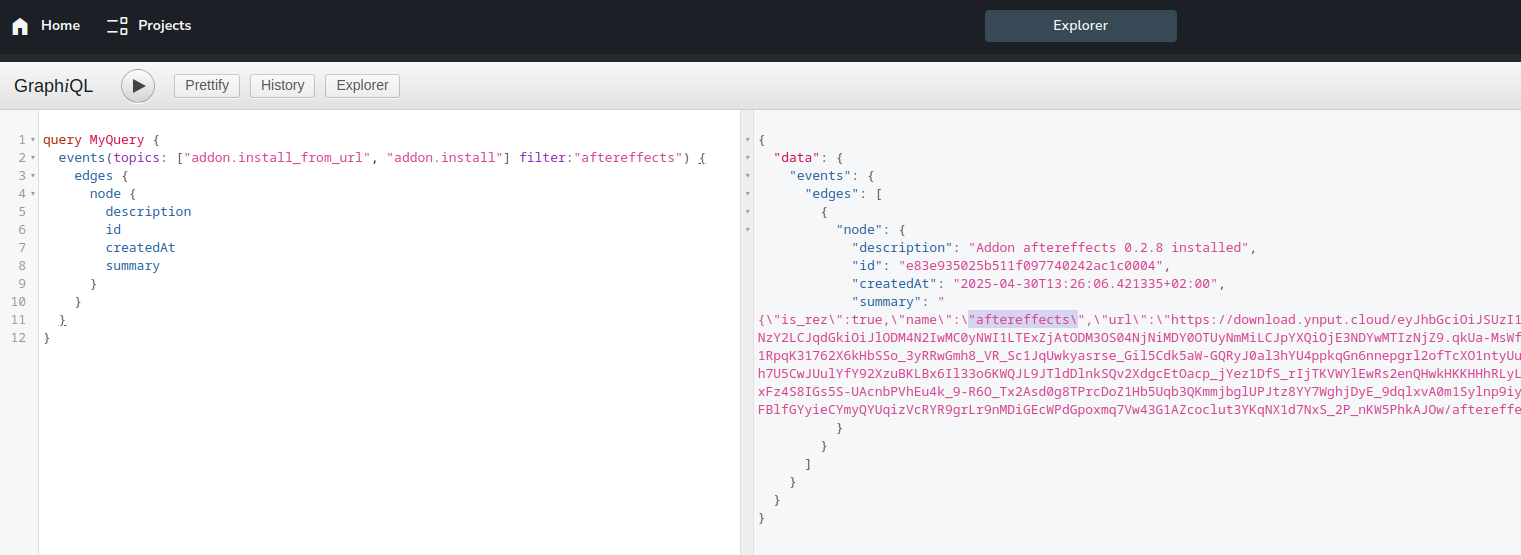Click the "id" key in results

[x=868, y=266]
